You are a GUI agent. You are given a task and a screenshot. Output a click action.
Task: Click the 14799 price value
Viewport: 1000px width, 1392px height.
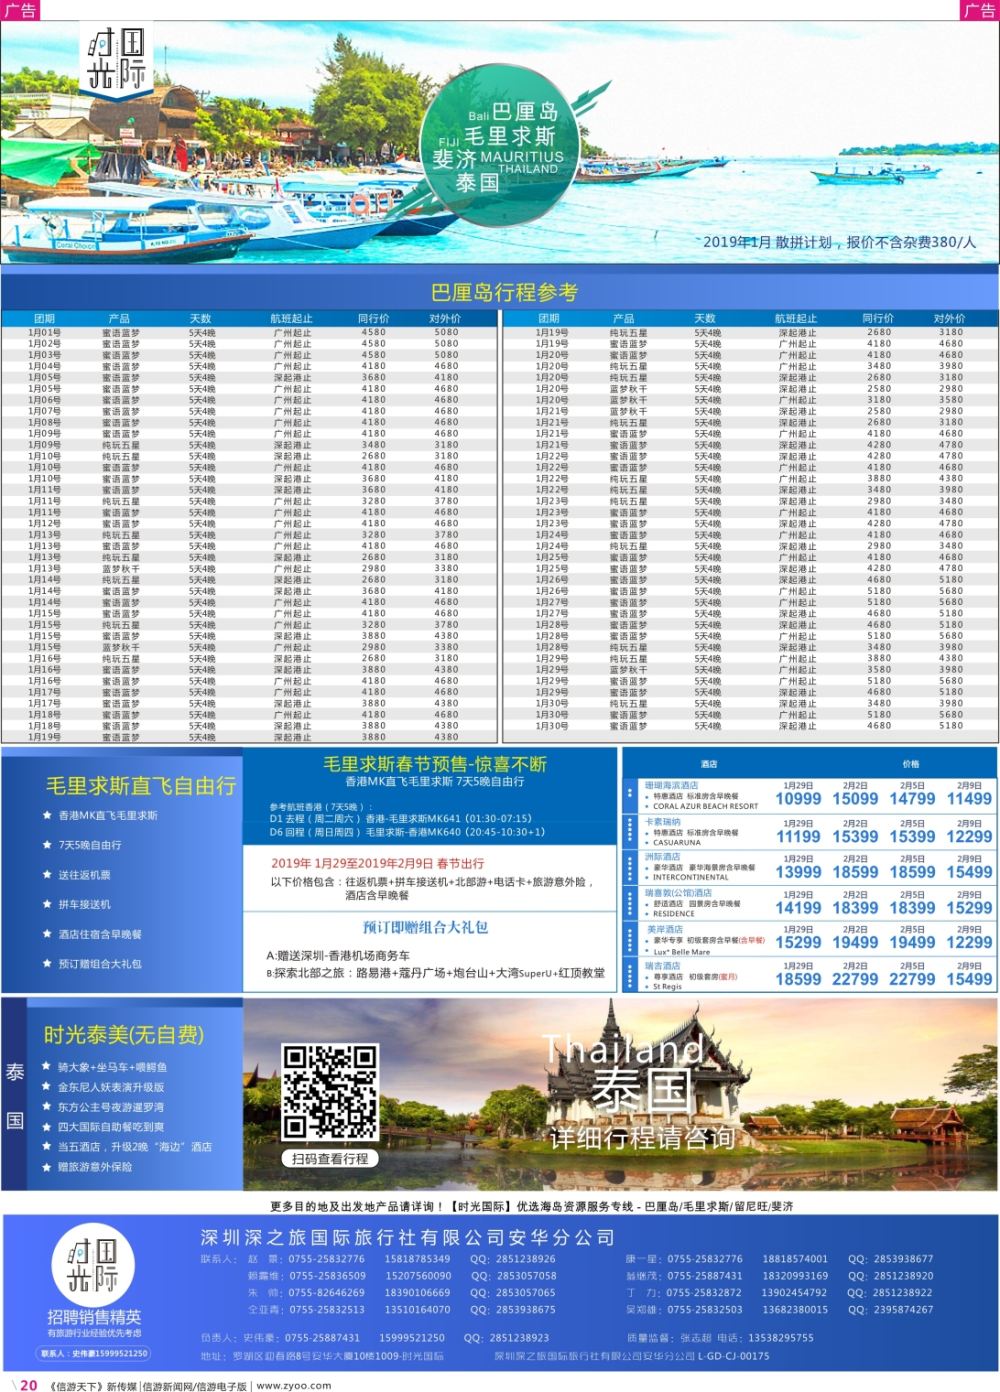pyautogui.click(x=912, y=798)
